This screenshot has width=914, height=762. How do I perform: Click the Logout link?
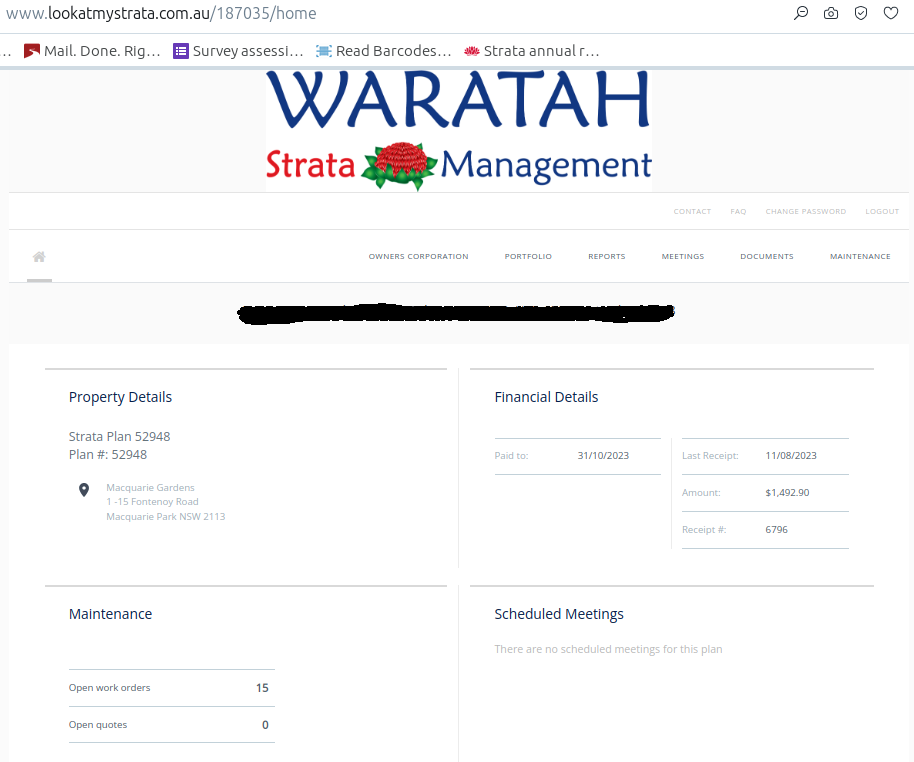click(882, 212)
